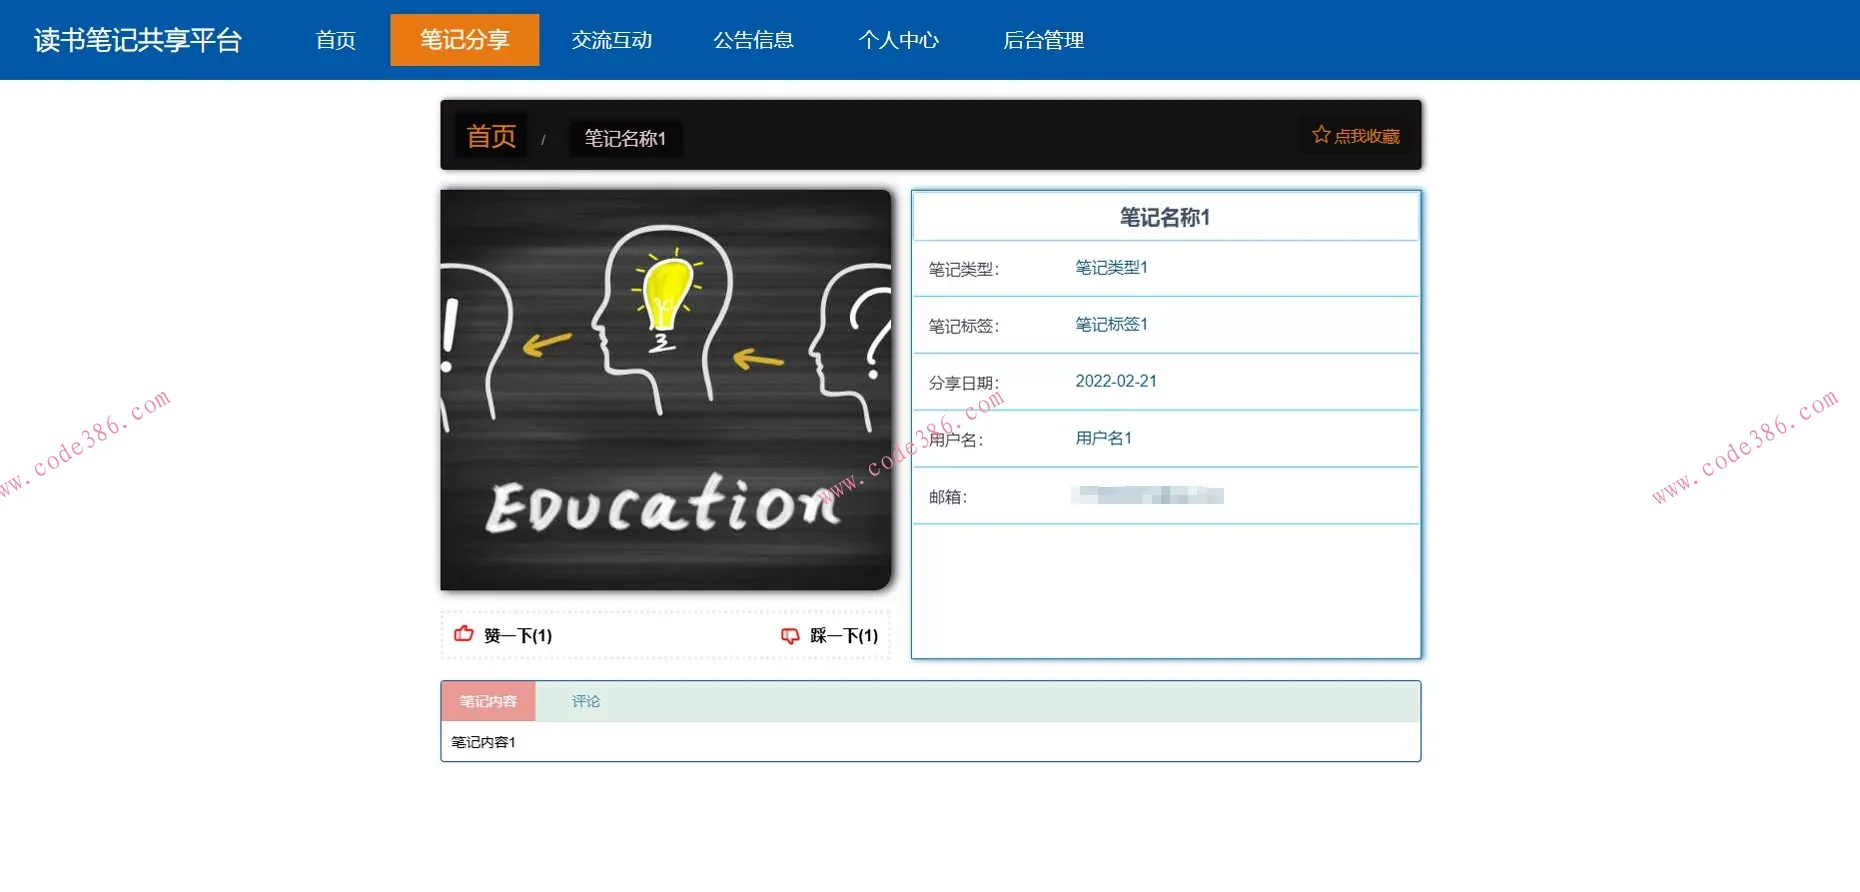This screenshot has height=892, width=1860.
Task: Open the 首页 item in the top navigation bar
Action: pos(336,40)
